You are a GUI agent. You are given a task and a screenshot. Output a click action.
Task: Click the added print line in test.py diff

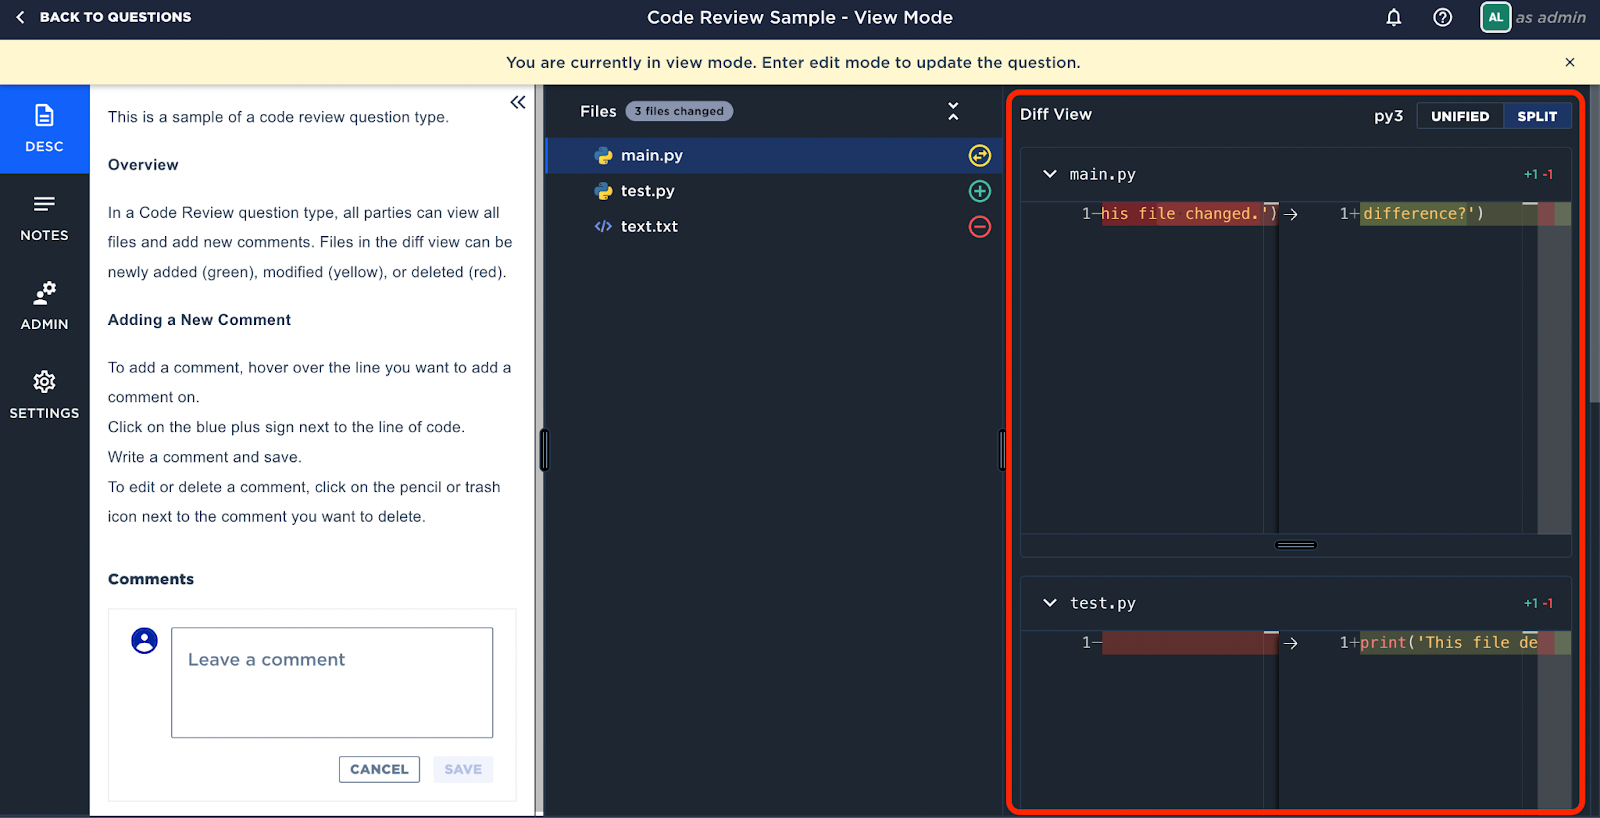pos(1449,642)
